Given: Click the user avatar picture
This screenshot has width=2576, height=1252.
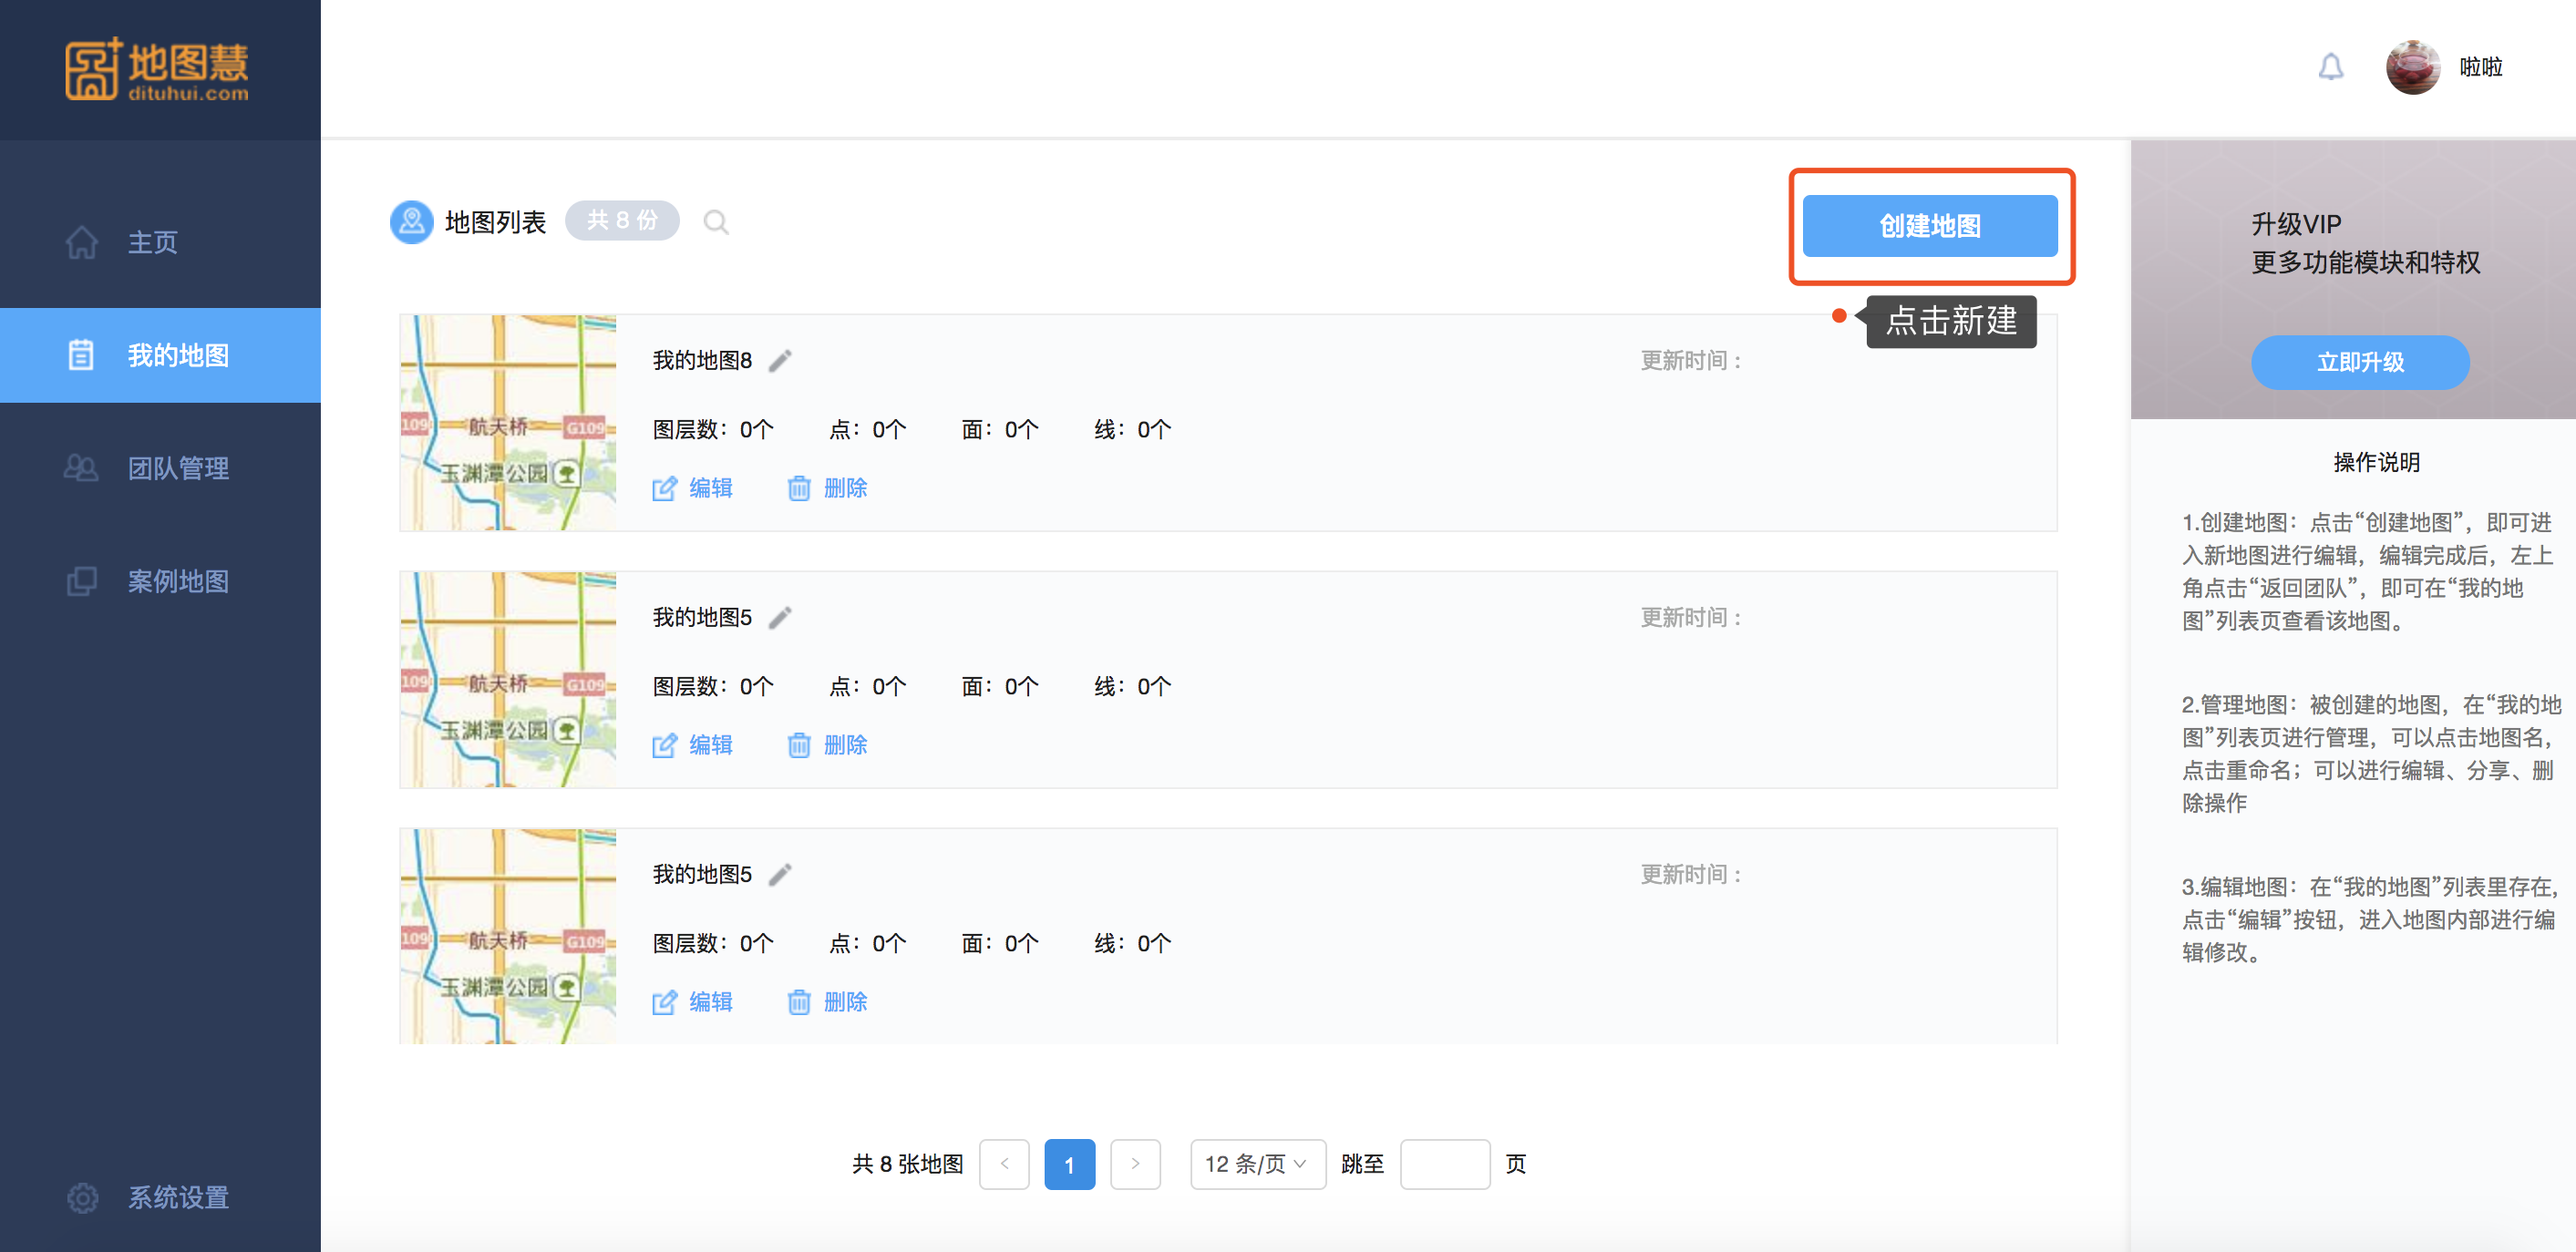Looking at the screenshot, I should [2412, 67].
